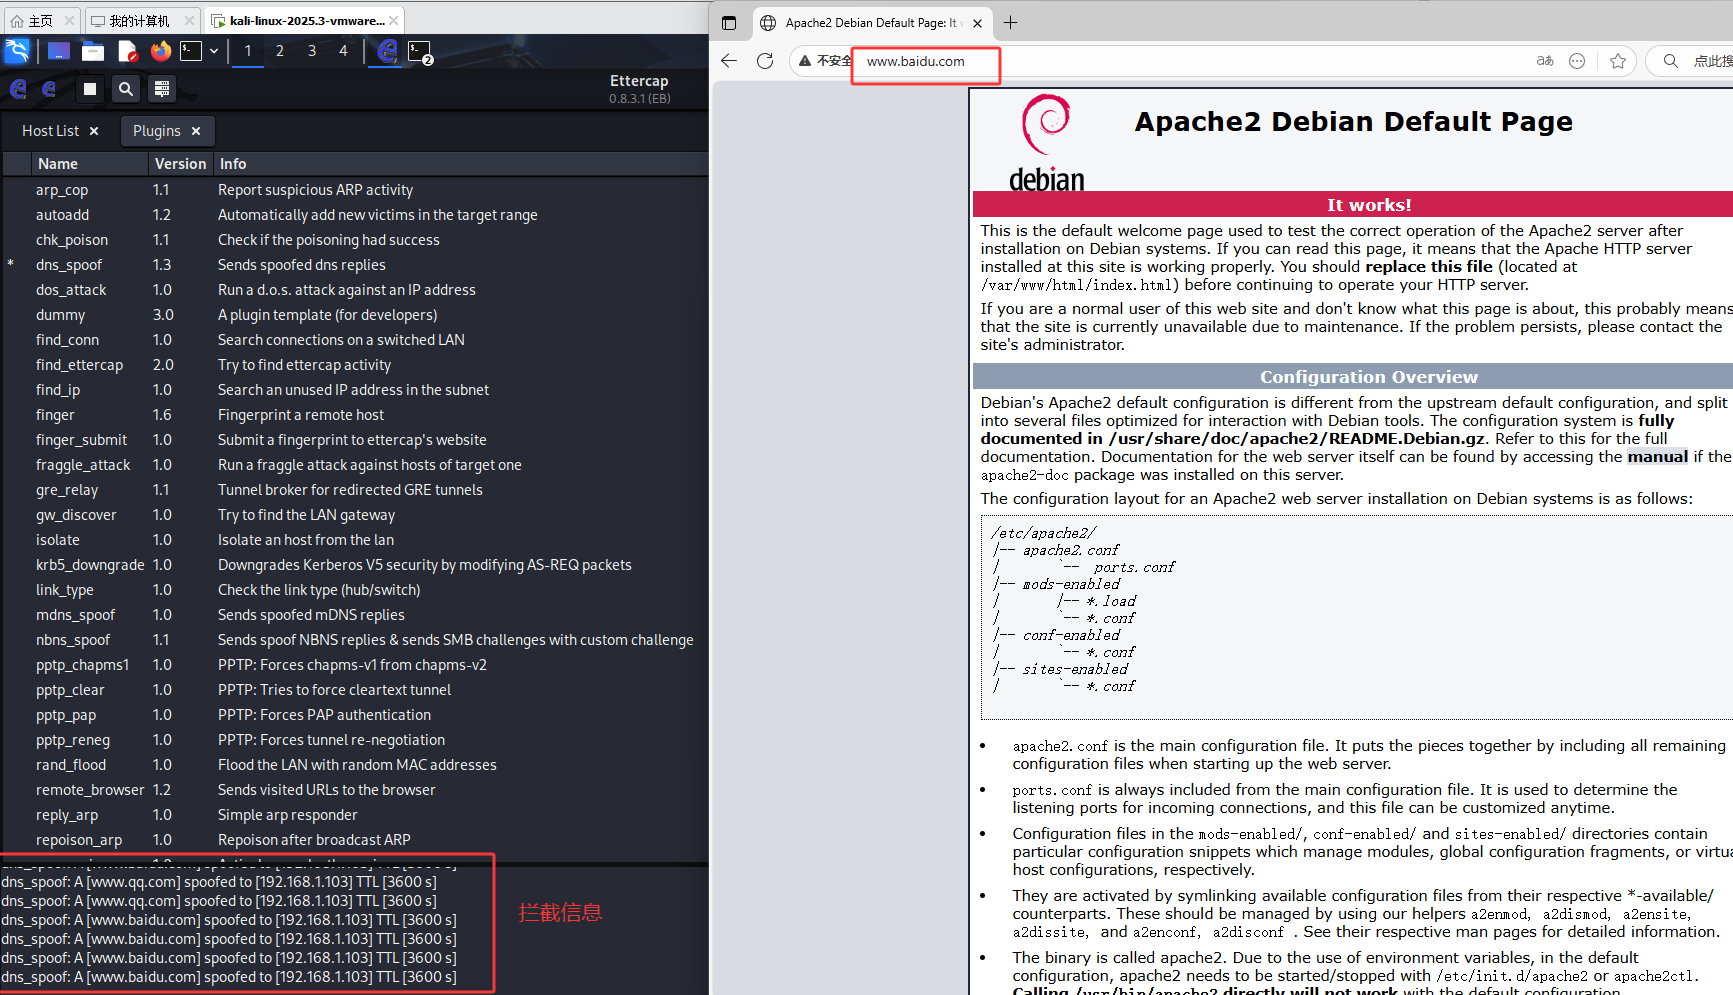
Task: Select the remote_browser plugin row
Action: pos(355,790)
